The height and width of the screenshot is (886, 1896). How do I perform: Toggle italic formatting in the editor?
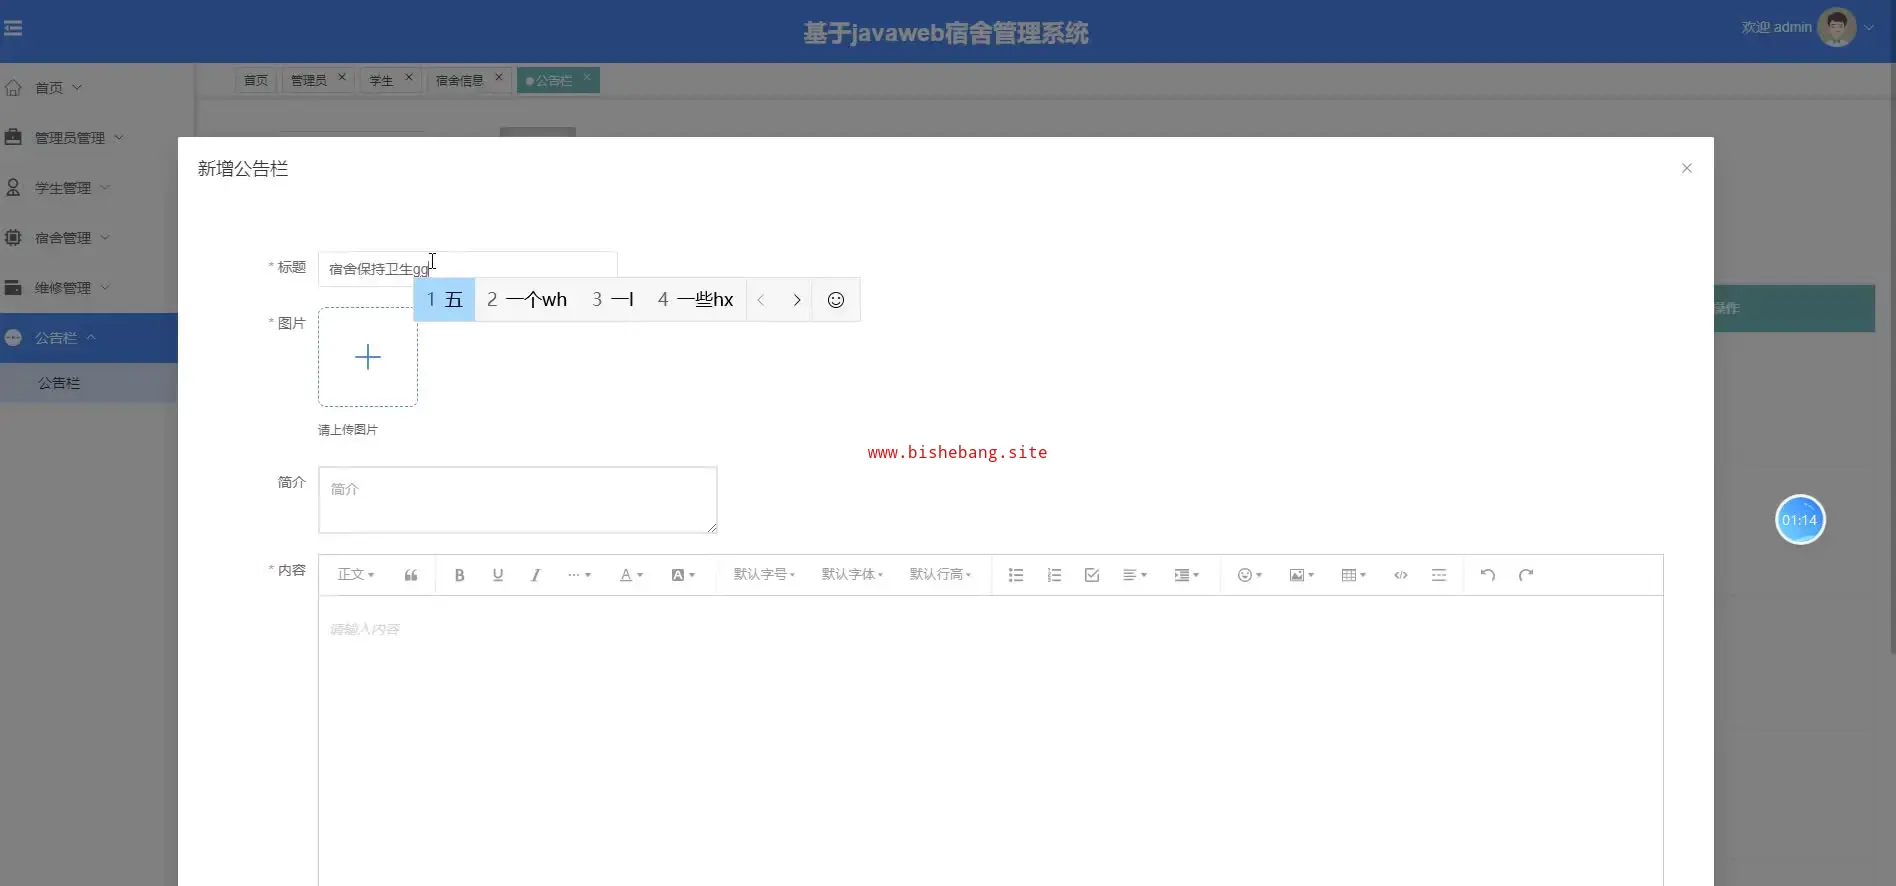pyautogui.click(x=536, y=575)
